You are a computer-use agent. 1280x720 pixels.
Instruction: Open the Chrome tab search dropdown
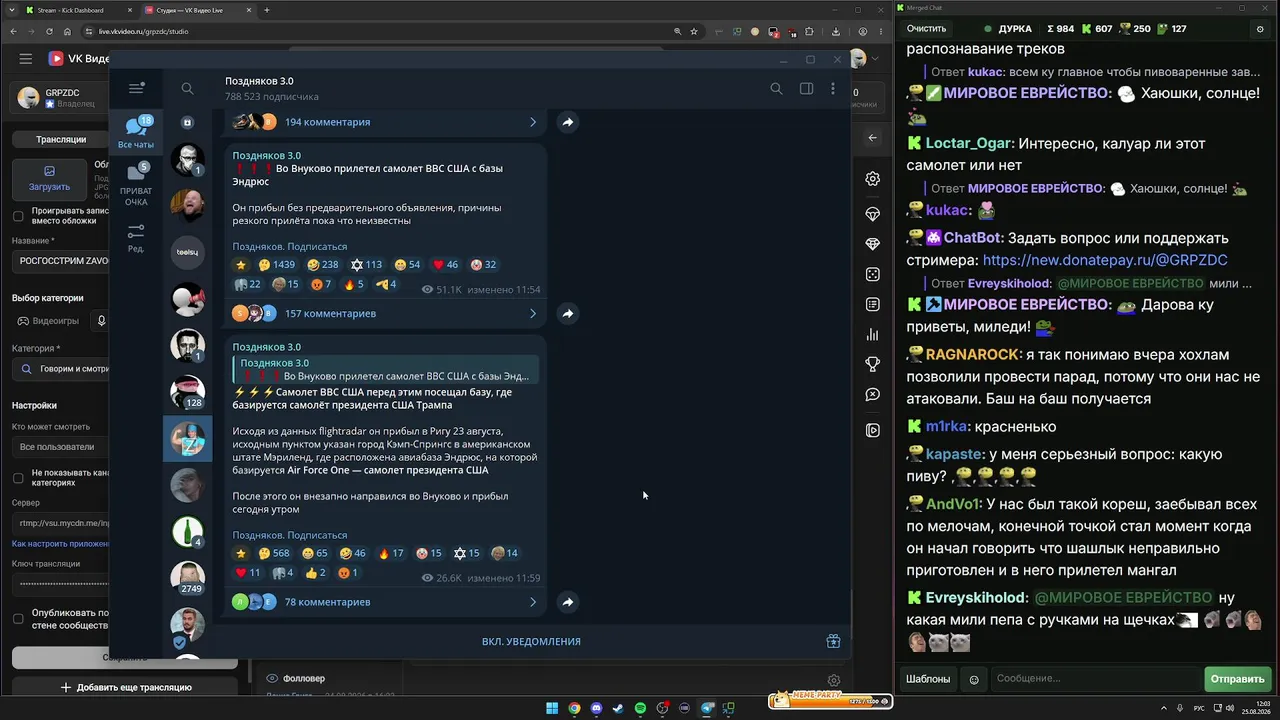pyautogui.click(x=14, y=10)
